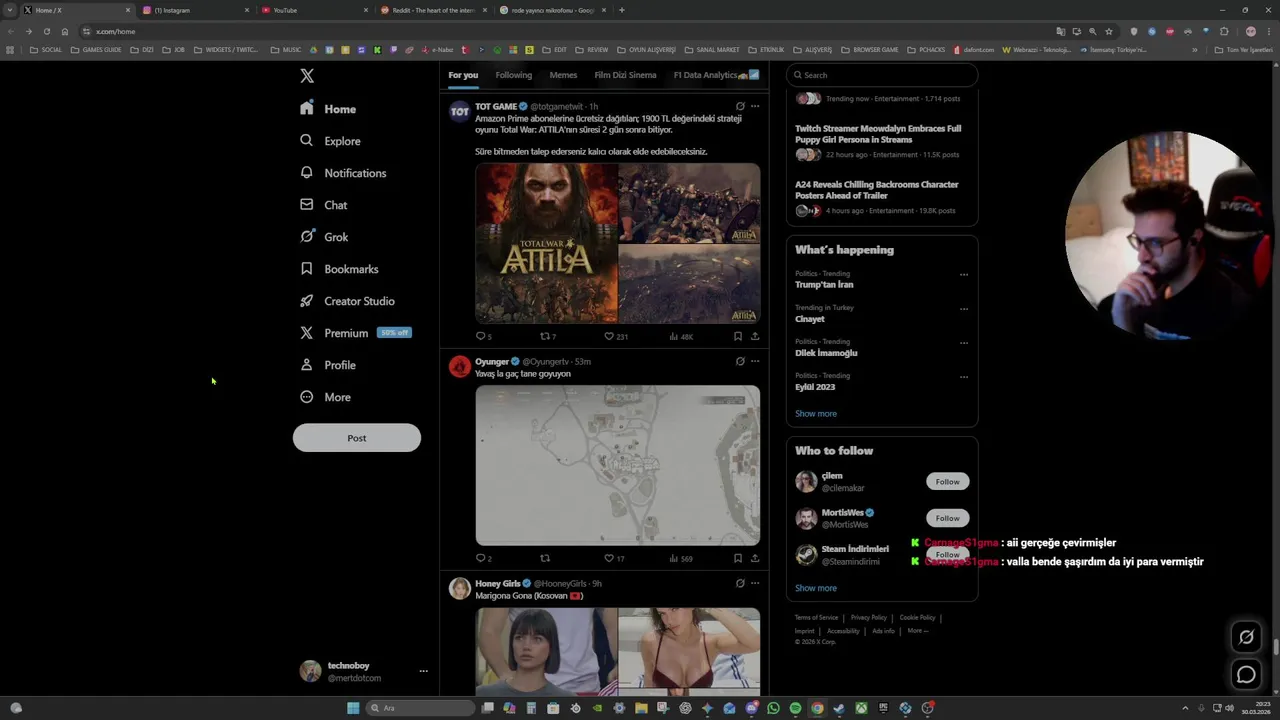Viewport: 1280px width, 720px height.
Task: Switch to the Film Dizi Sinema tab
Action: tap(625, 75)
